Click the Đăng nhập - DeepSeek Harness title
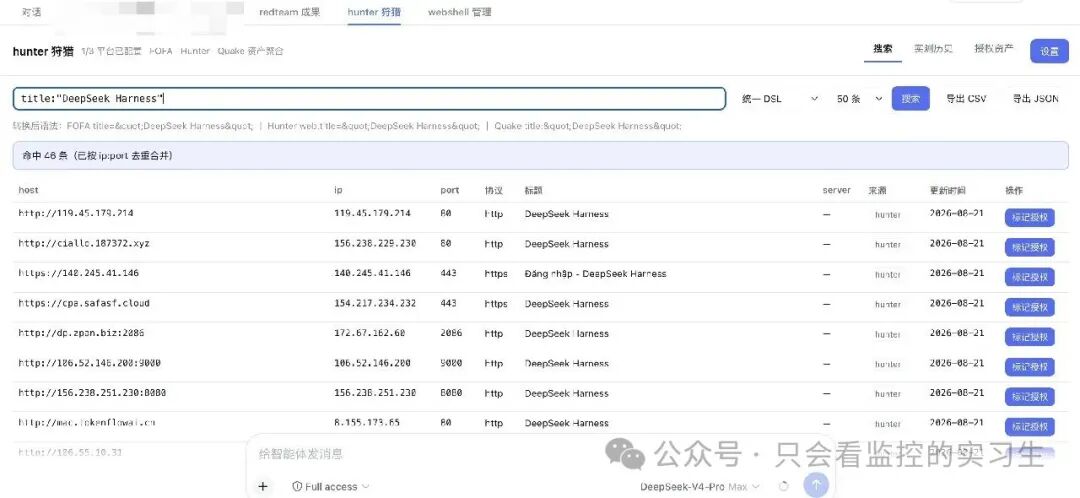This screenshot has height=498, width=1080. click(595, 273)
